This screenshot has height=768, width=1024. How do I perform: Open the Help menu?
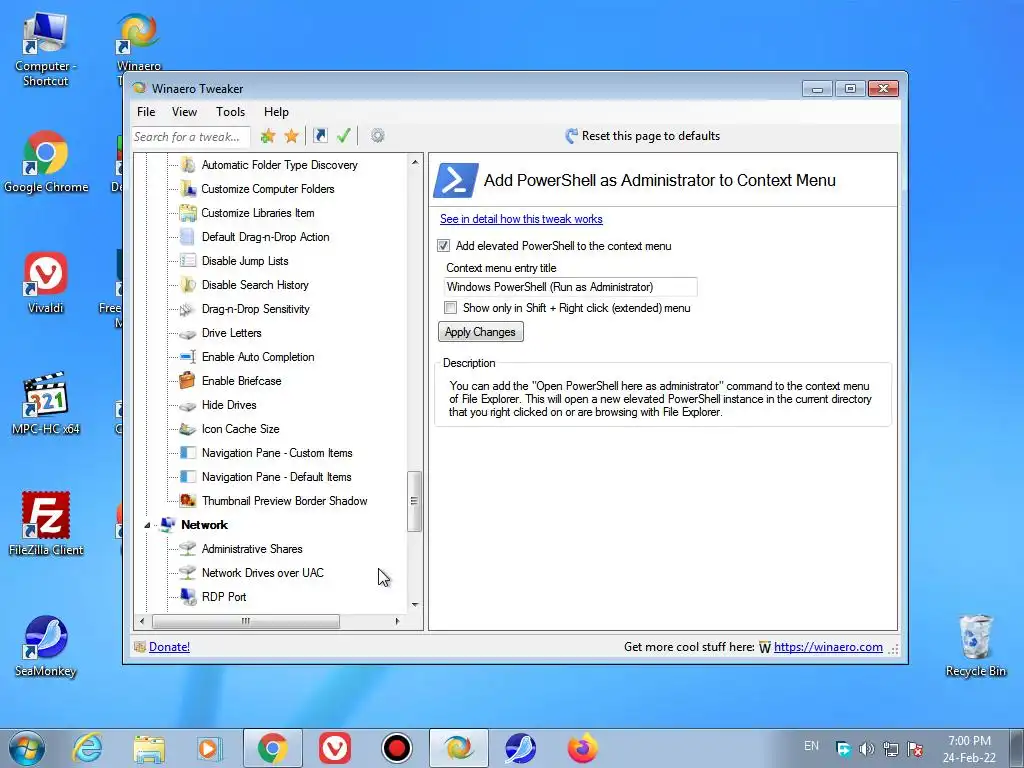[276, 112]
